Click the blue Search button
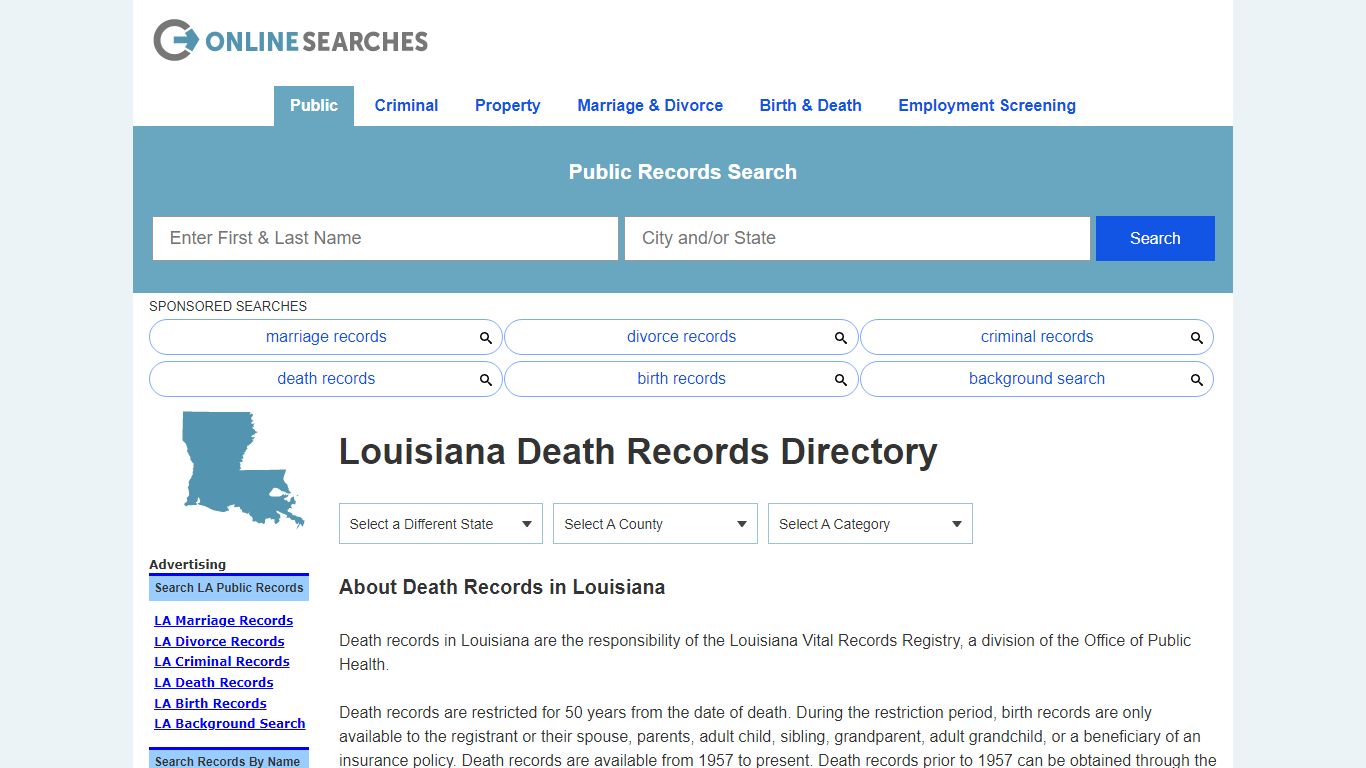Image resolution: width=1366 pixels, height=768 pixels. click(1155, 238)
